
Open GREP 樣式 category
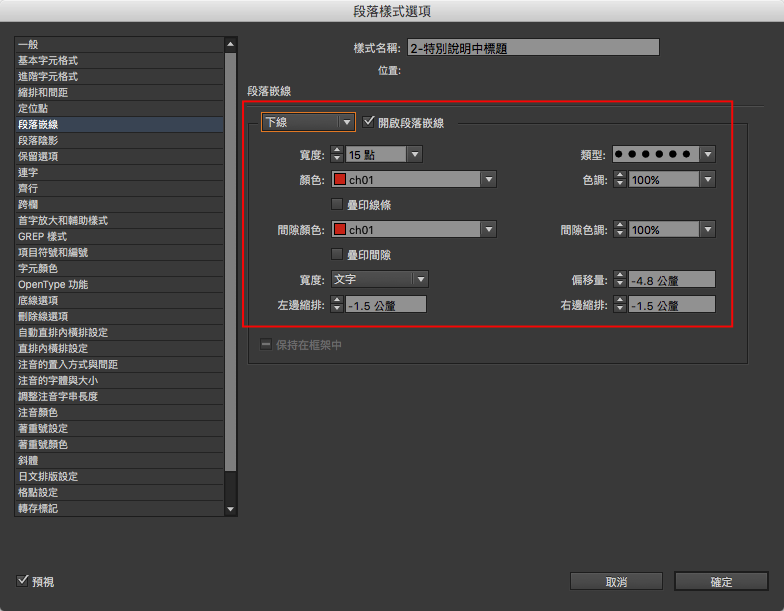pyautogui.click(x=119, y=236)
